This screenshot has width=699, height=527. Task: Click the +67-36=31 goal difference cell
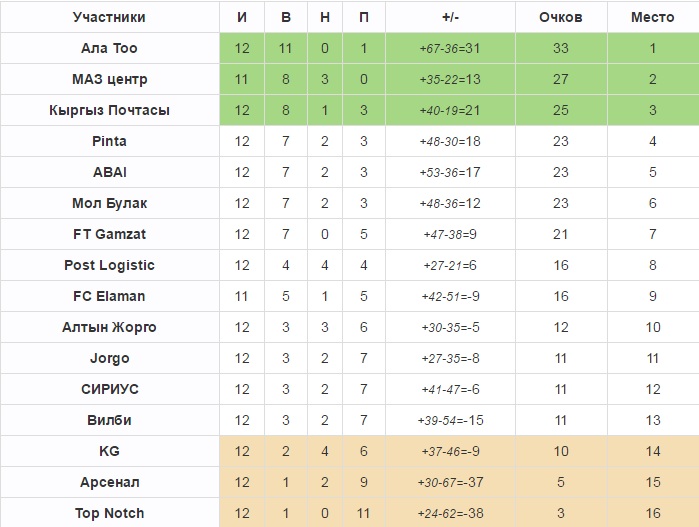click(450, 48)
